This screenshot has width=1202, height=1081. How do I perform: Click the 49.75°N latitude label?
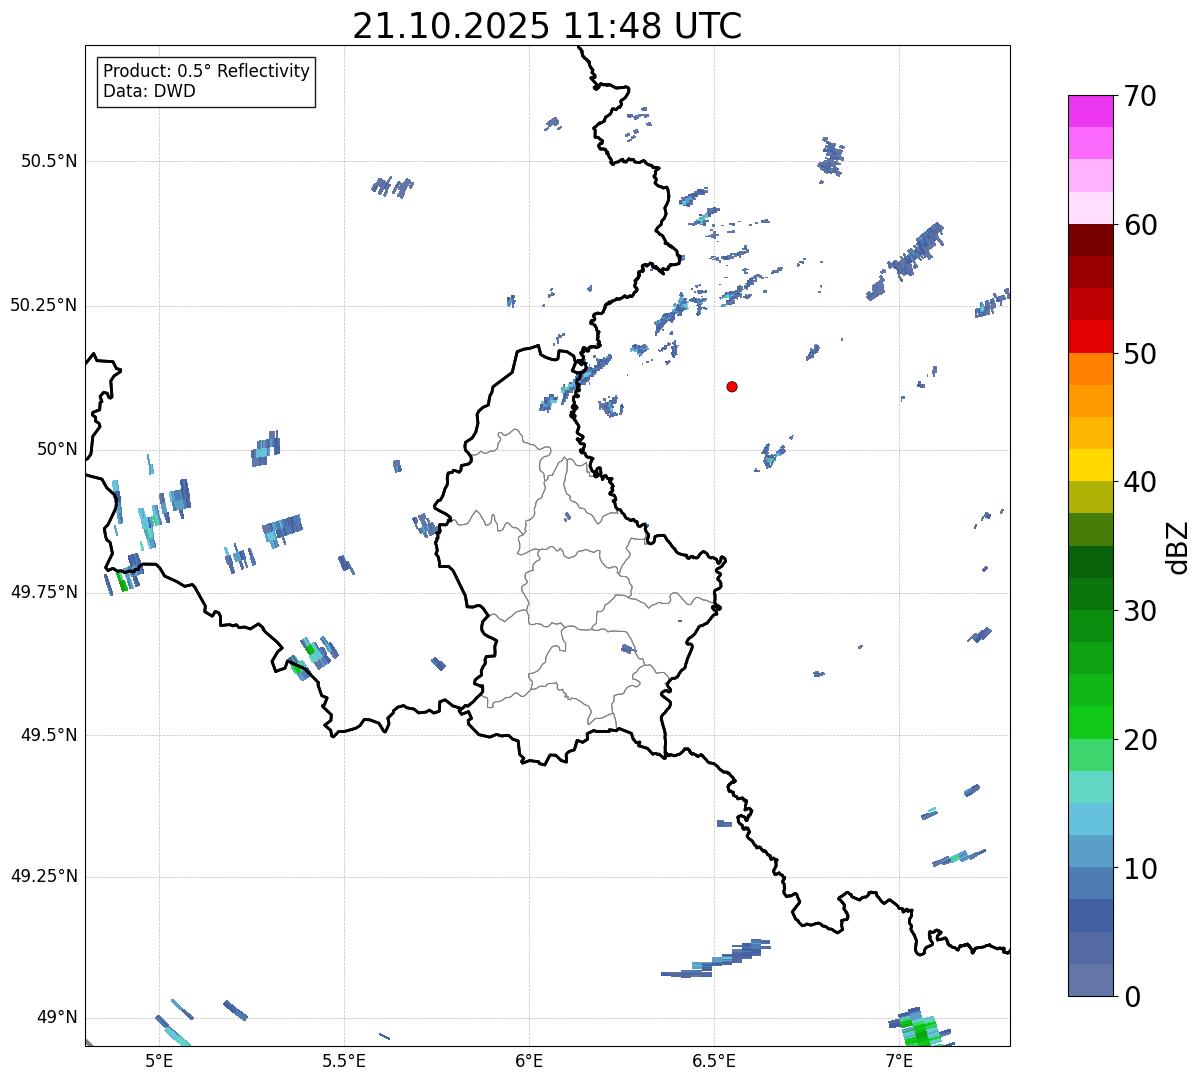(43, 592)
